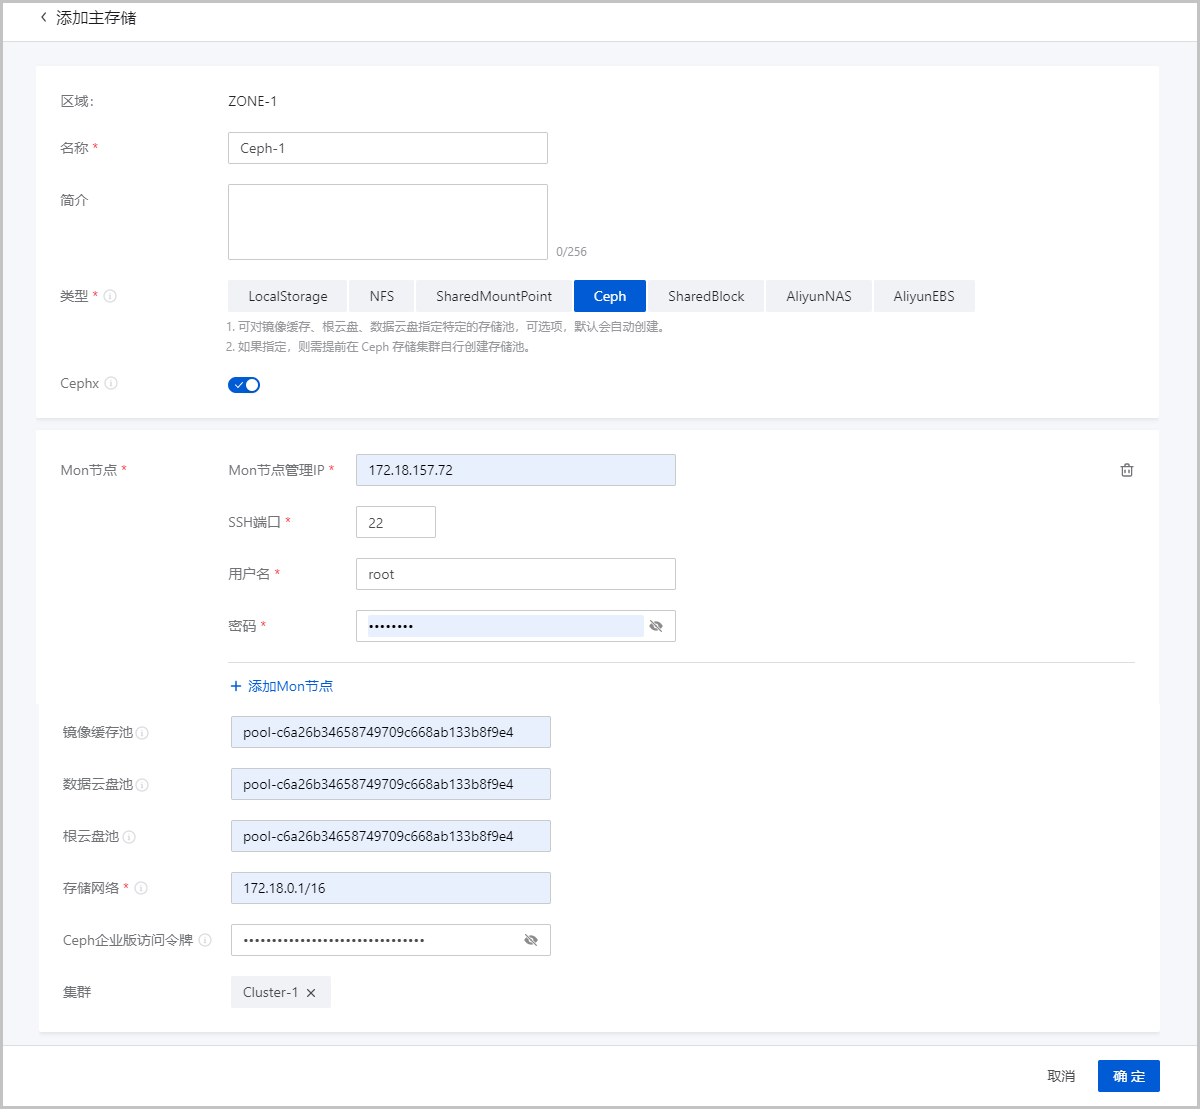
Task: Show info tooltip next to 数据云盘池
Action: 143,785
